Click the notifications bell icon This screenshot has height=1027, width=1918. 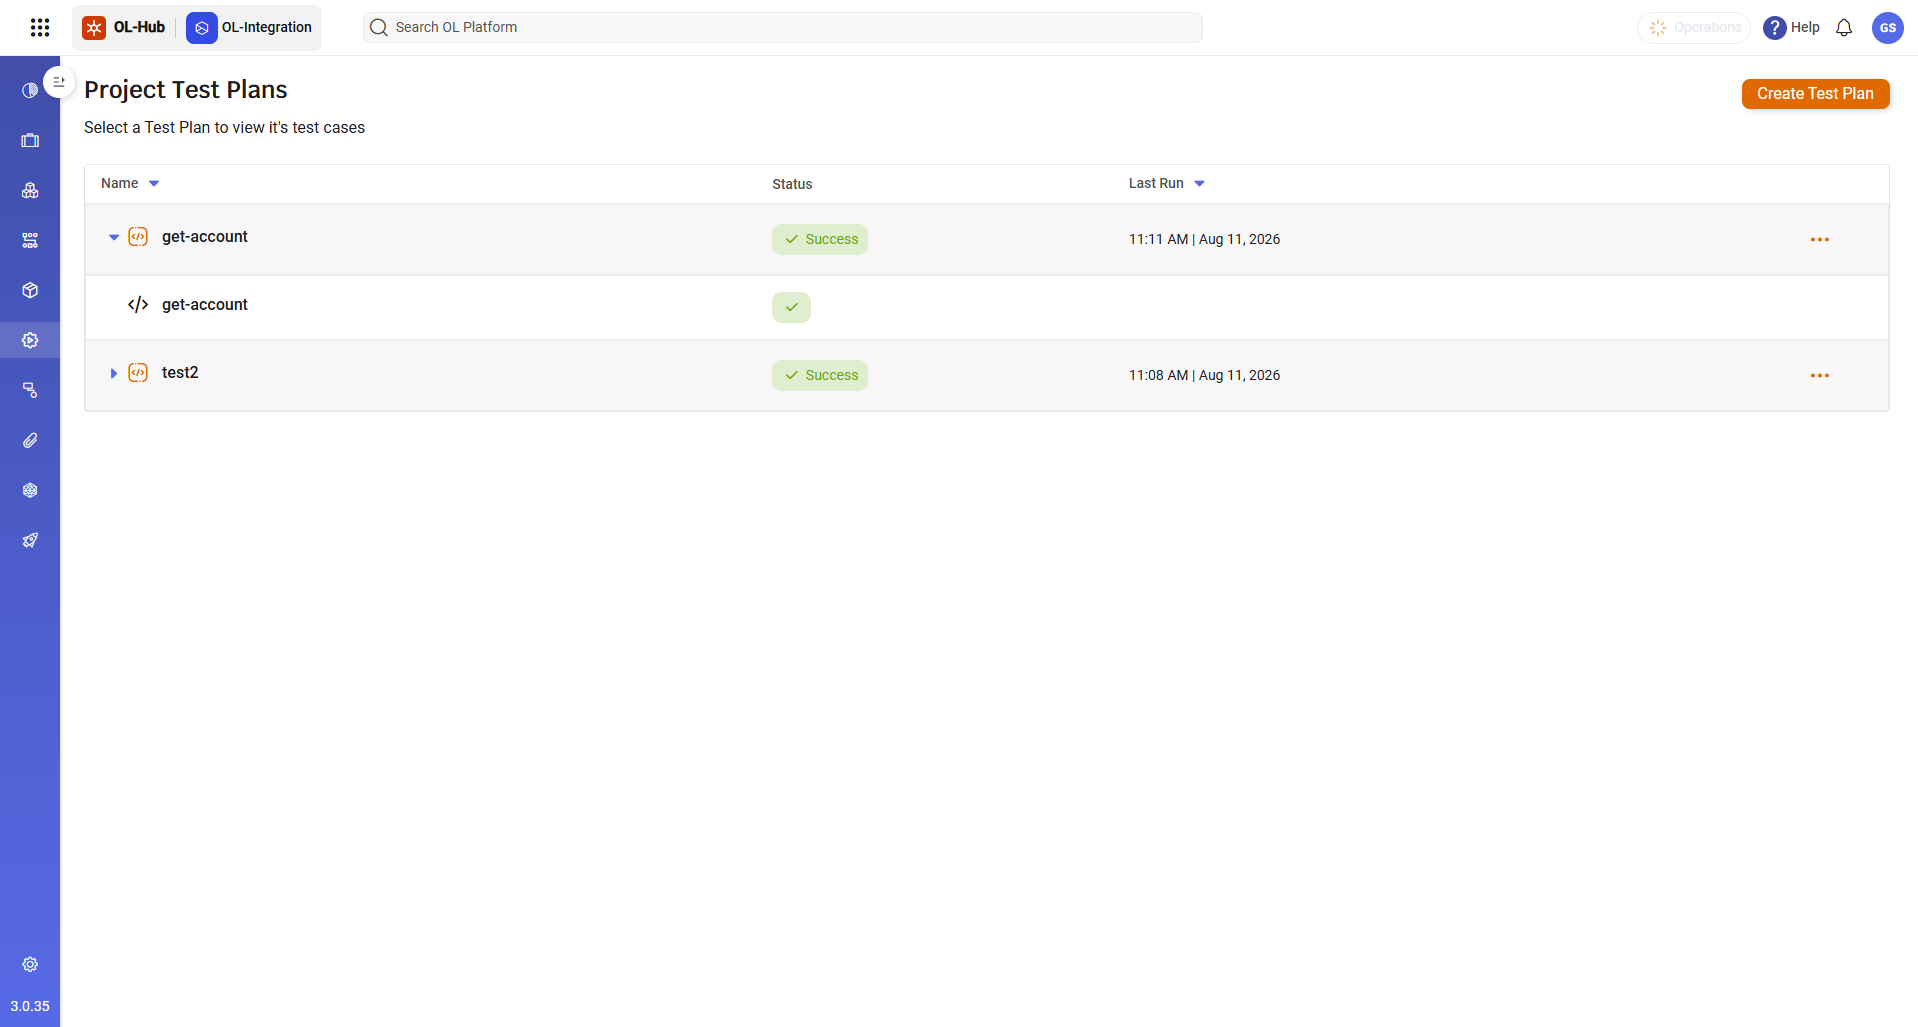click(x=1844, y=28)
